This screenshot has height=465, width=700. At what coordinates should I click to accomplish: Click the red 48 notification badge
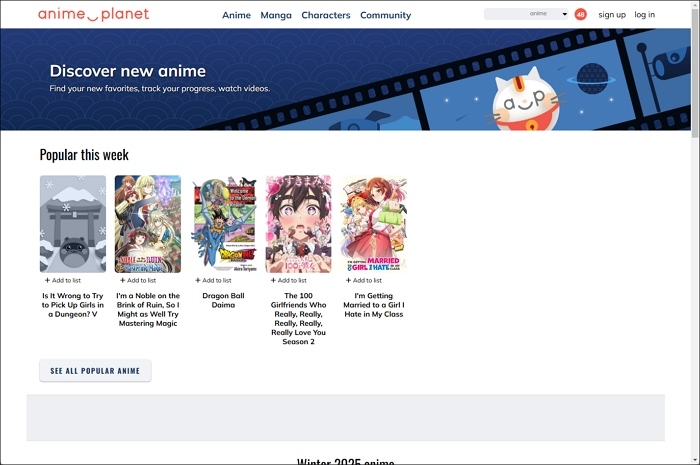coord(580,14)
